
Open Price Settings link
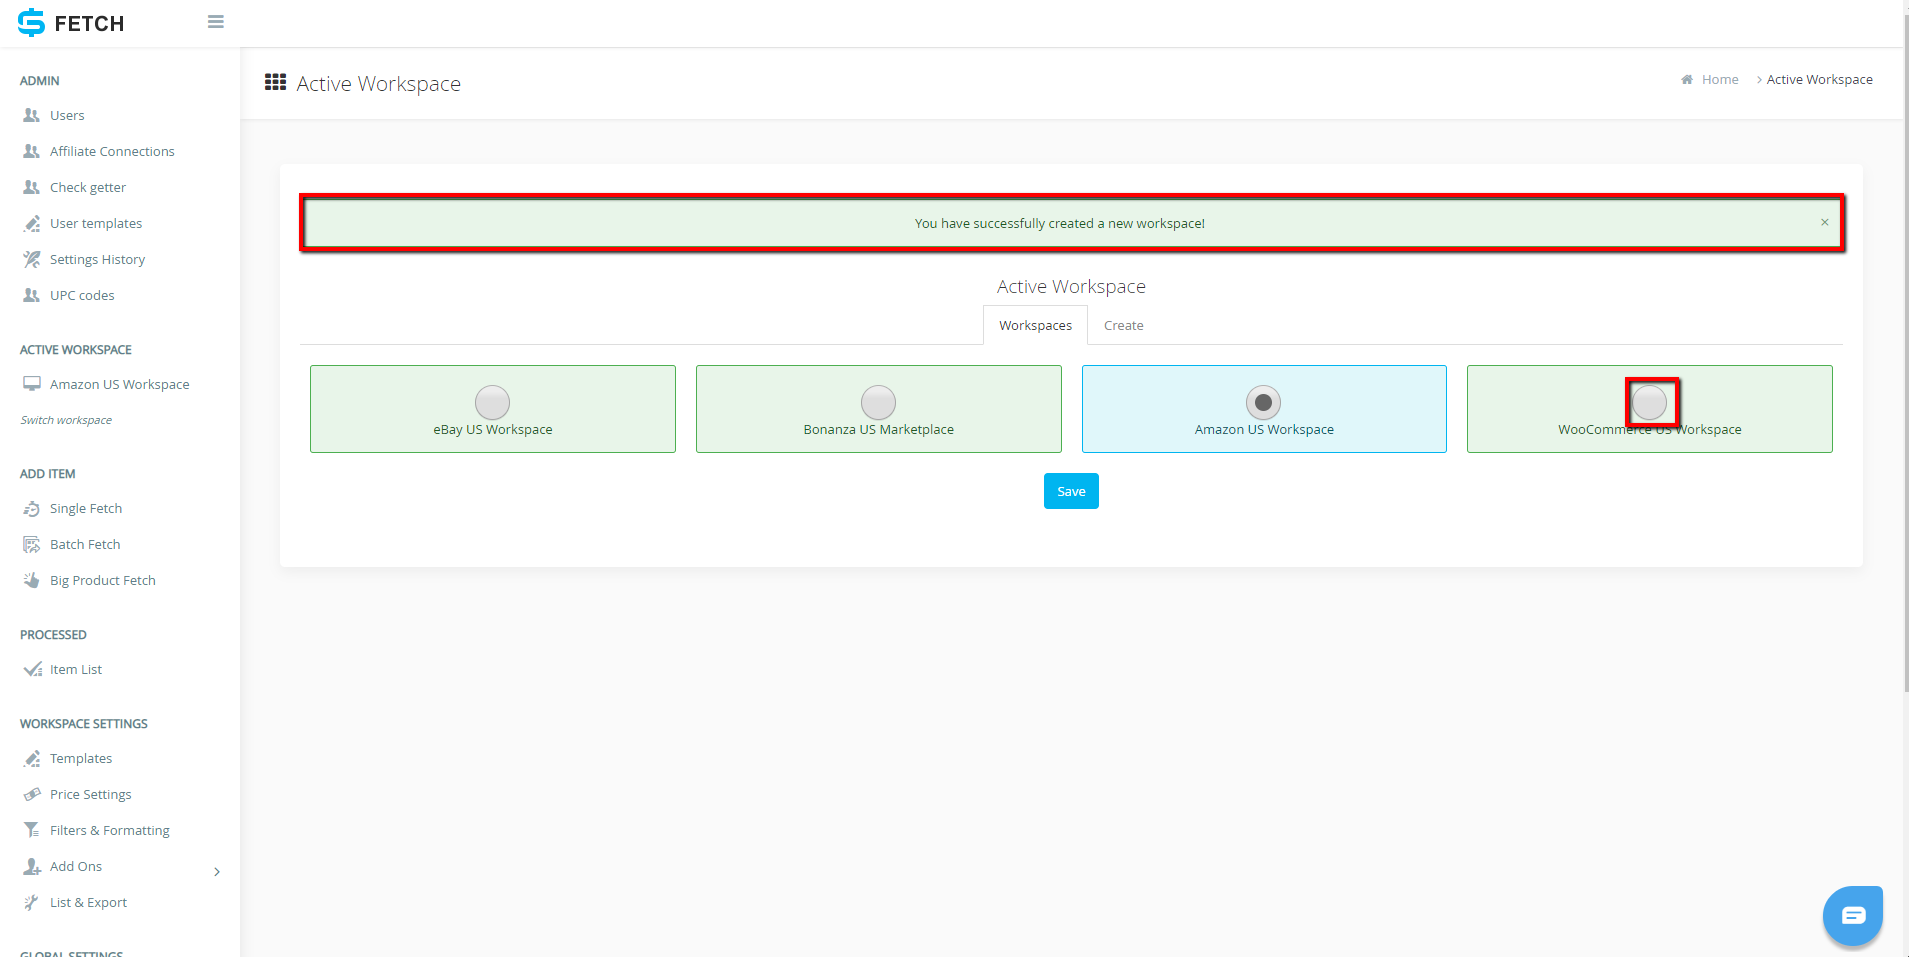click(91, 794)
